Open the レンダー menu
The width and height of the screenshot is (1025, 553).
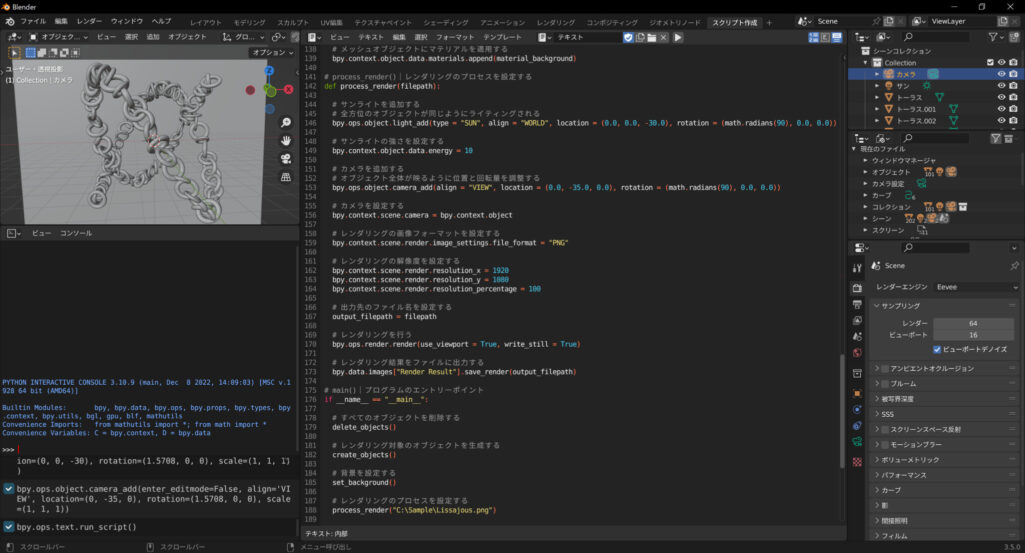click(x=89, y=22)
